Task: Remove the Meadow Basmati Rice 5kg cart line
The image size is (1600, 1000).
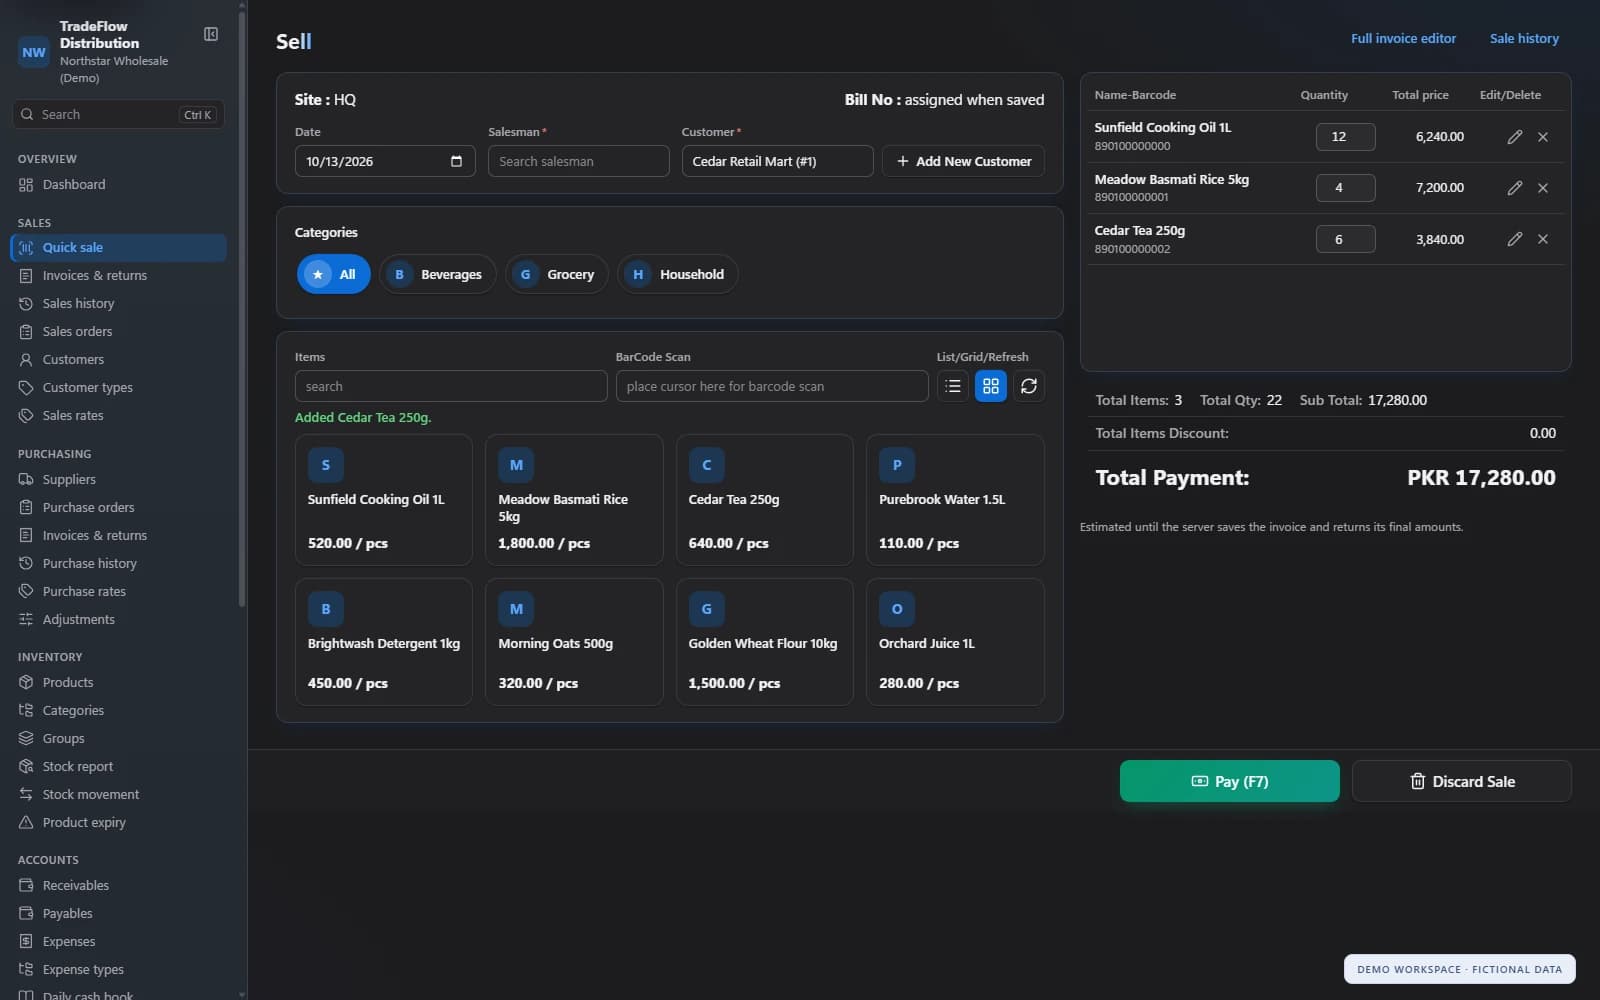Action: coord(1543,188)
